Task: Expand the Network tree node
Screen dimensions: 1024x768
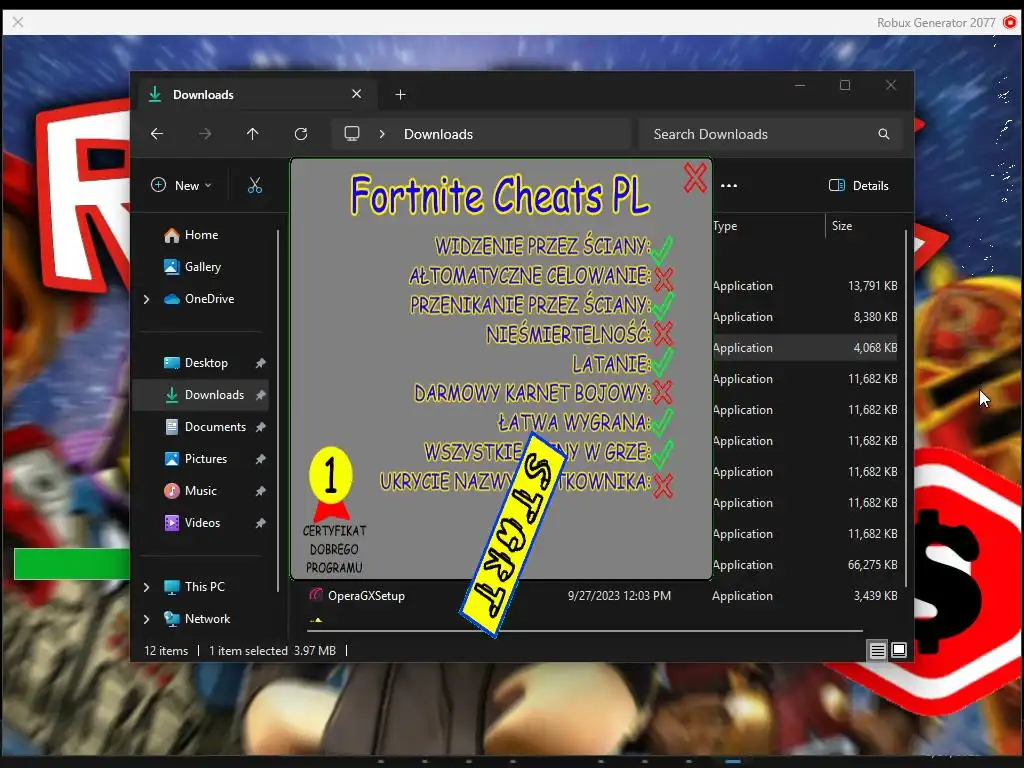Action: 146,619
